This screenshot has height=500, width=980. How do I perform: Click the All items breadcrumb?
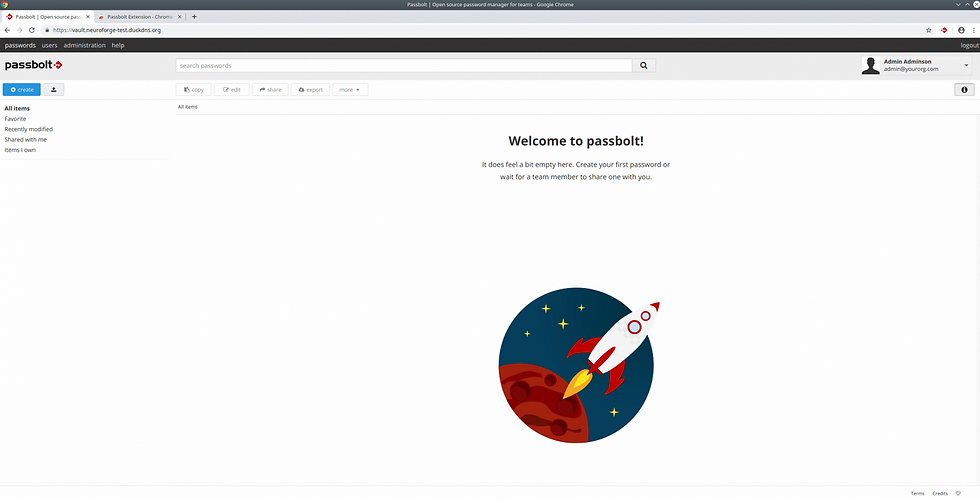point(188,107)
